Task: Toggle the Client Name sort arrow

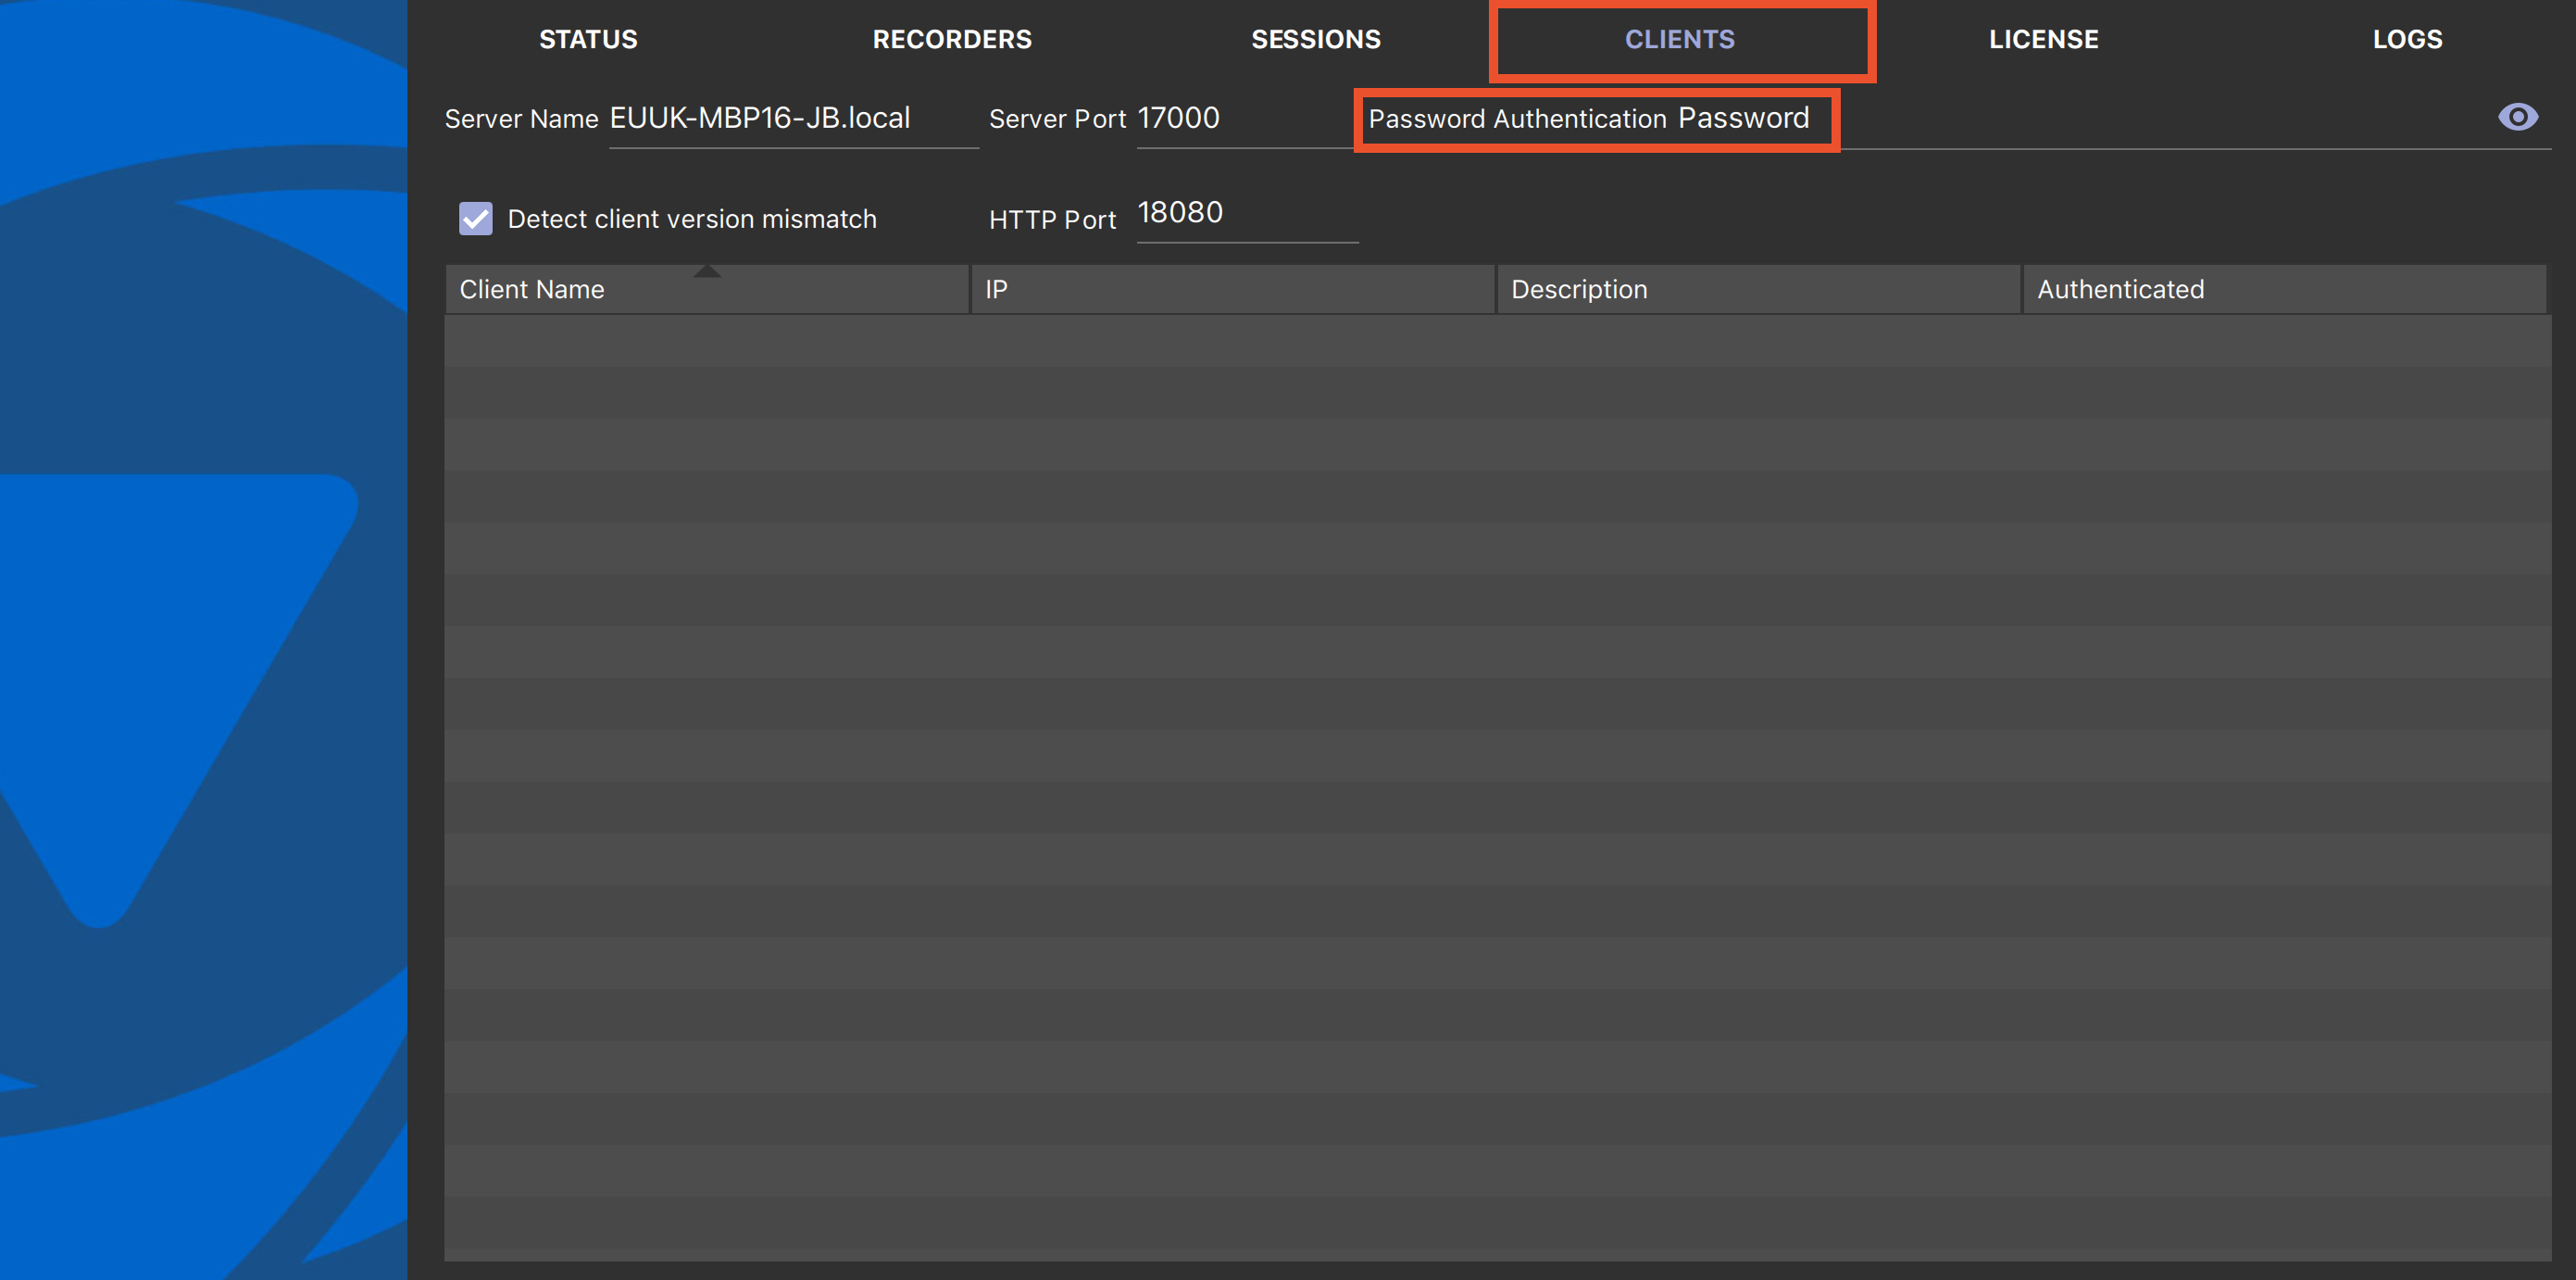Action: (707, 271)
